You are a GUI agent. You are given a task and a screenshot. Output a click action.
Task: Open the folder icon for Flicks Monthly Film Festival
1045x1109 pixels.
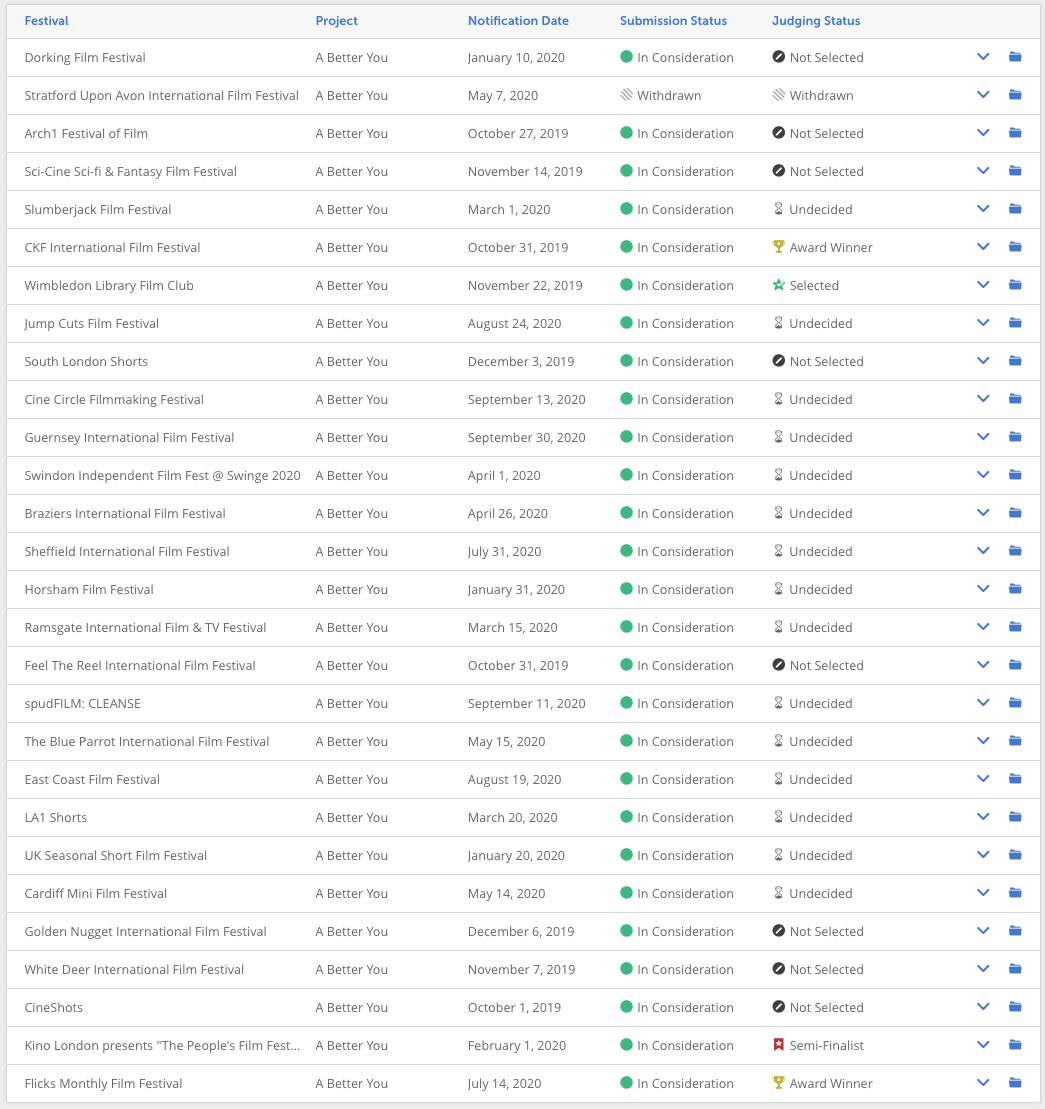click(x=1015, y=1083)
